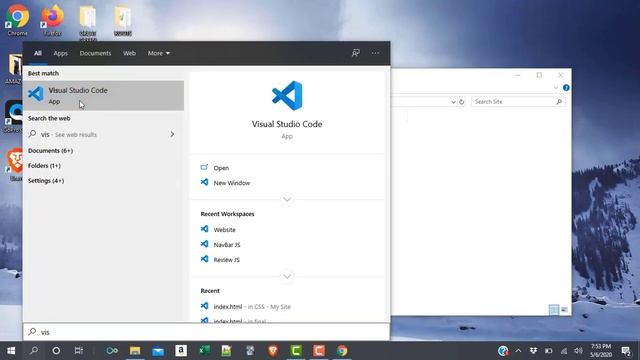Open Task View on taskbar
The image size is (640, 360).
pos(78,351)
